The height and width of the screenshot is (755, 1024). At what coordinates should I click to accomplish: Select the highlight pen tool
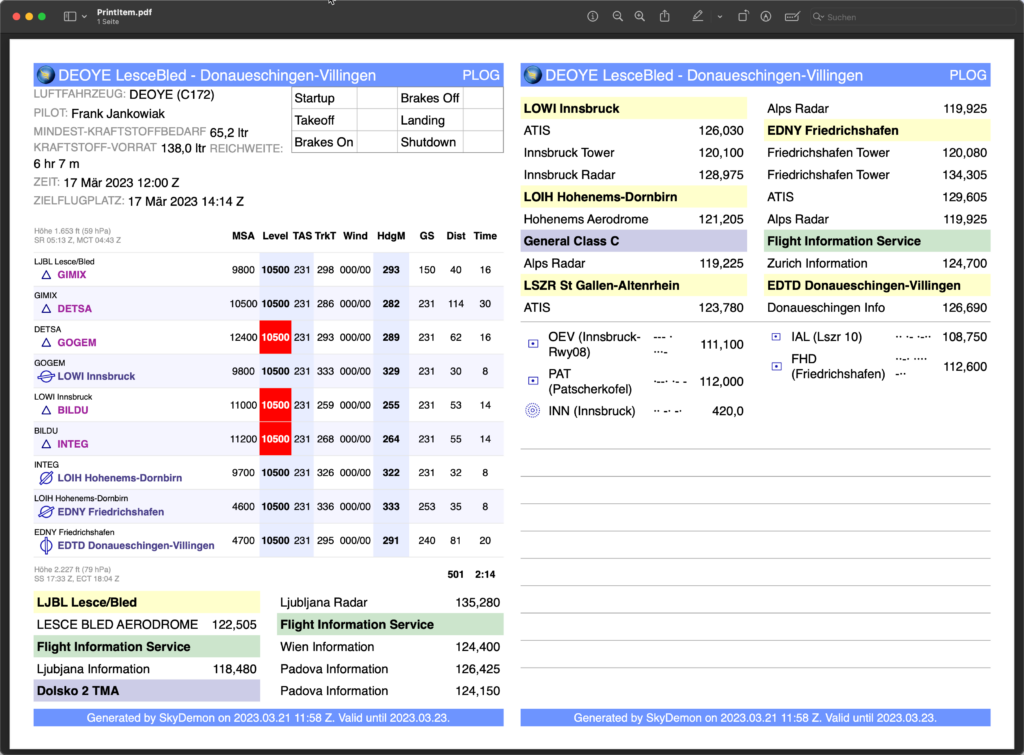(697, 16)
